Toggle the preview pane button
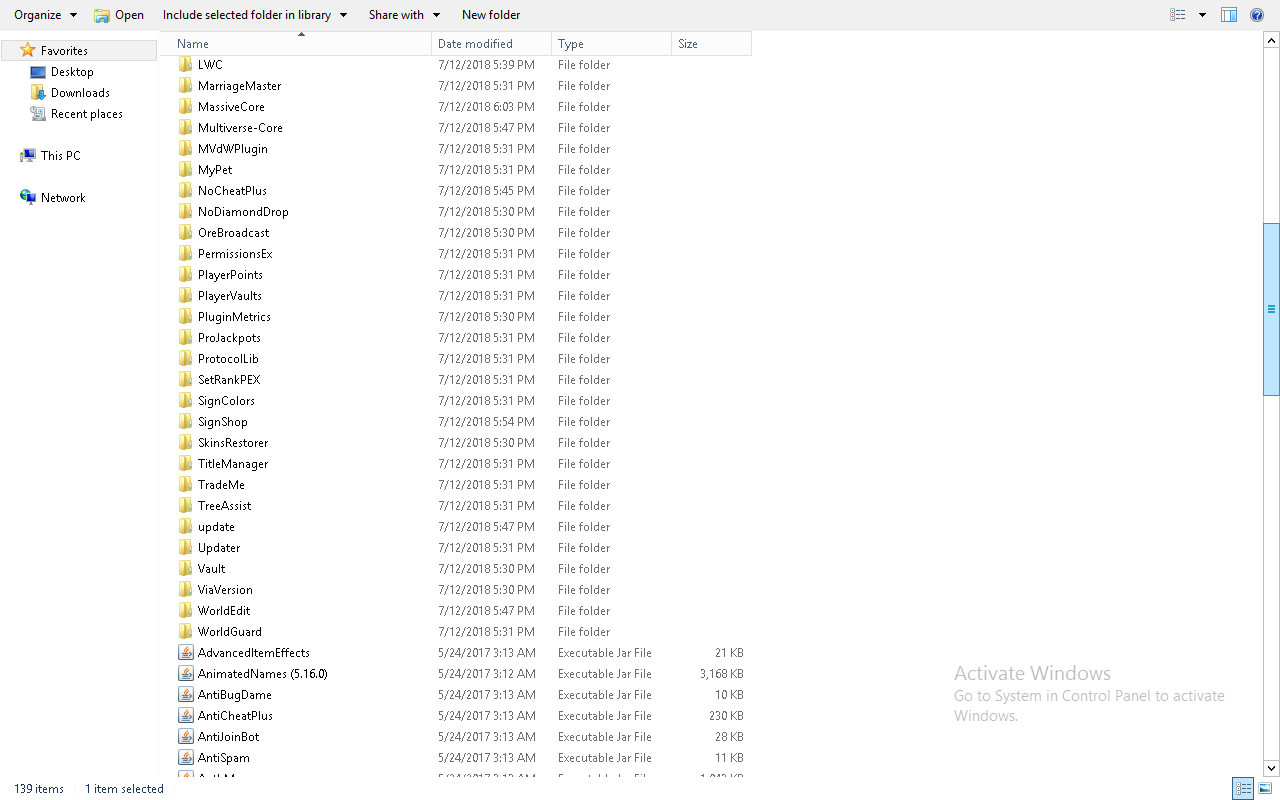The image size is (1280, 800). pyautogui.click(x=1229, y=15)
